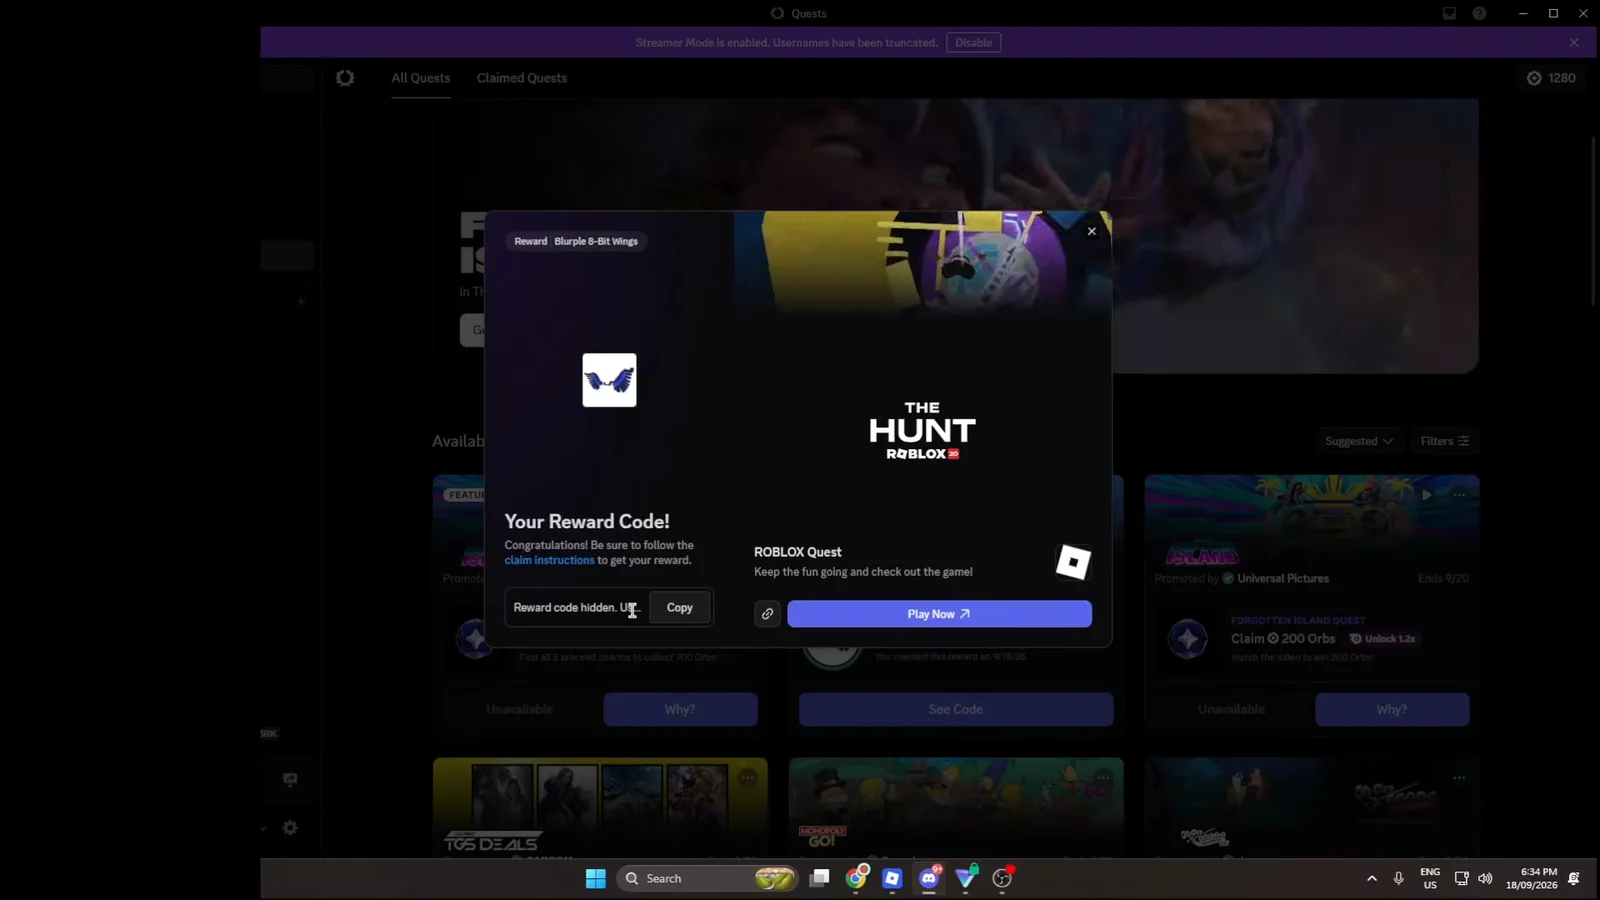Dismiss the Streamer Mode banner
Image resolution: width=1600 pixels, height=900 pixels.
pos(1574,42)
